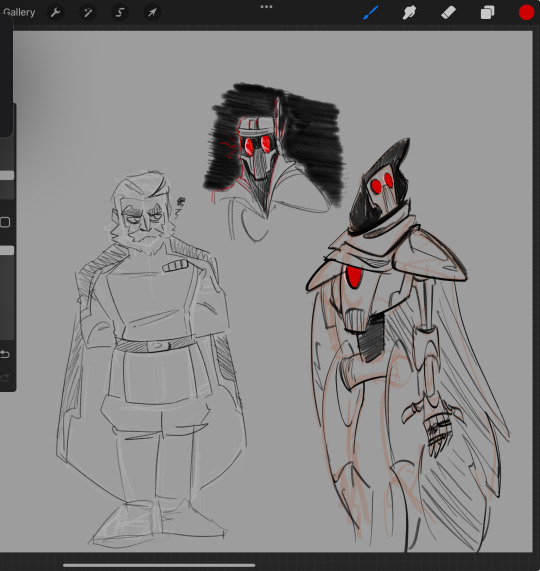
Task: Tap the iPad home indicator bar
Action: point(159,565)
